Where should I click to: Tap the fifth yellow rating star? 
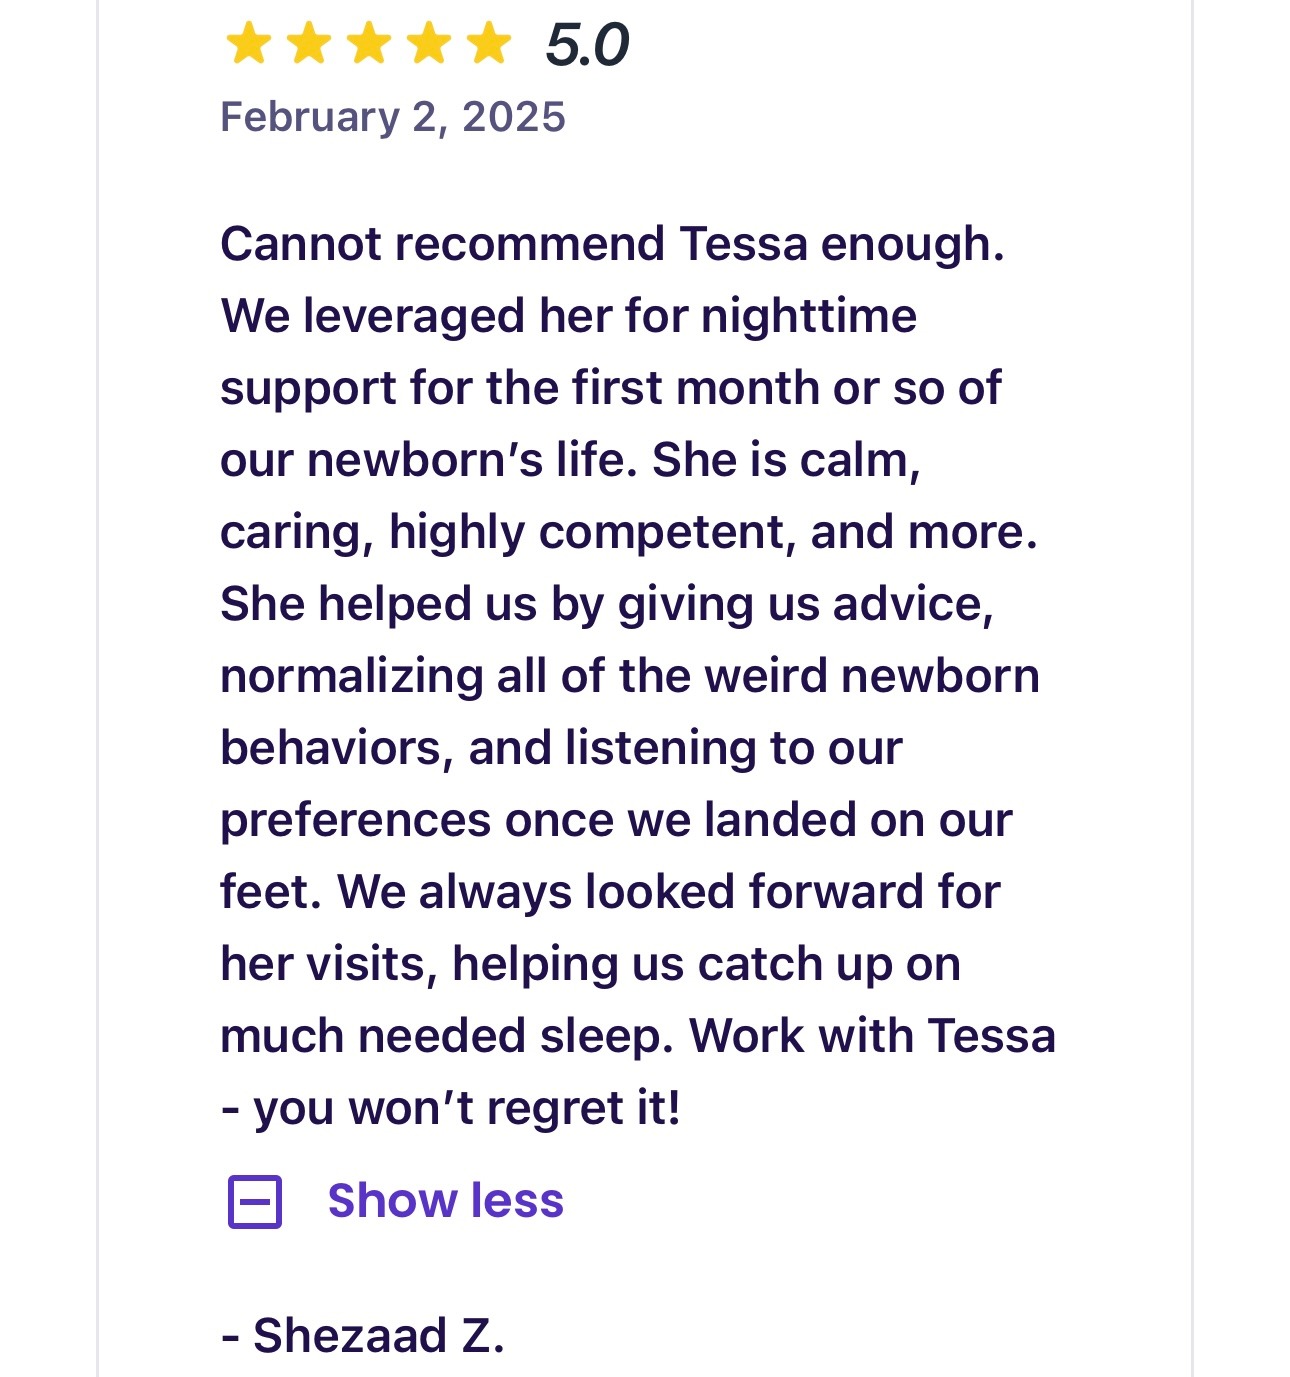[x=489, y=45]
